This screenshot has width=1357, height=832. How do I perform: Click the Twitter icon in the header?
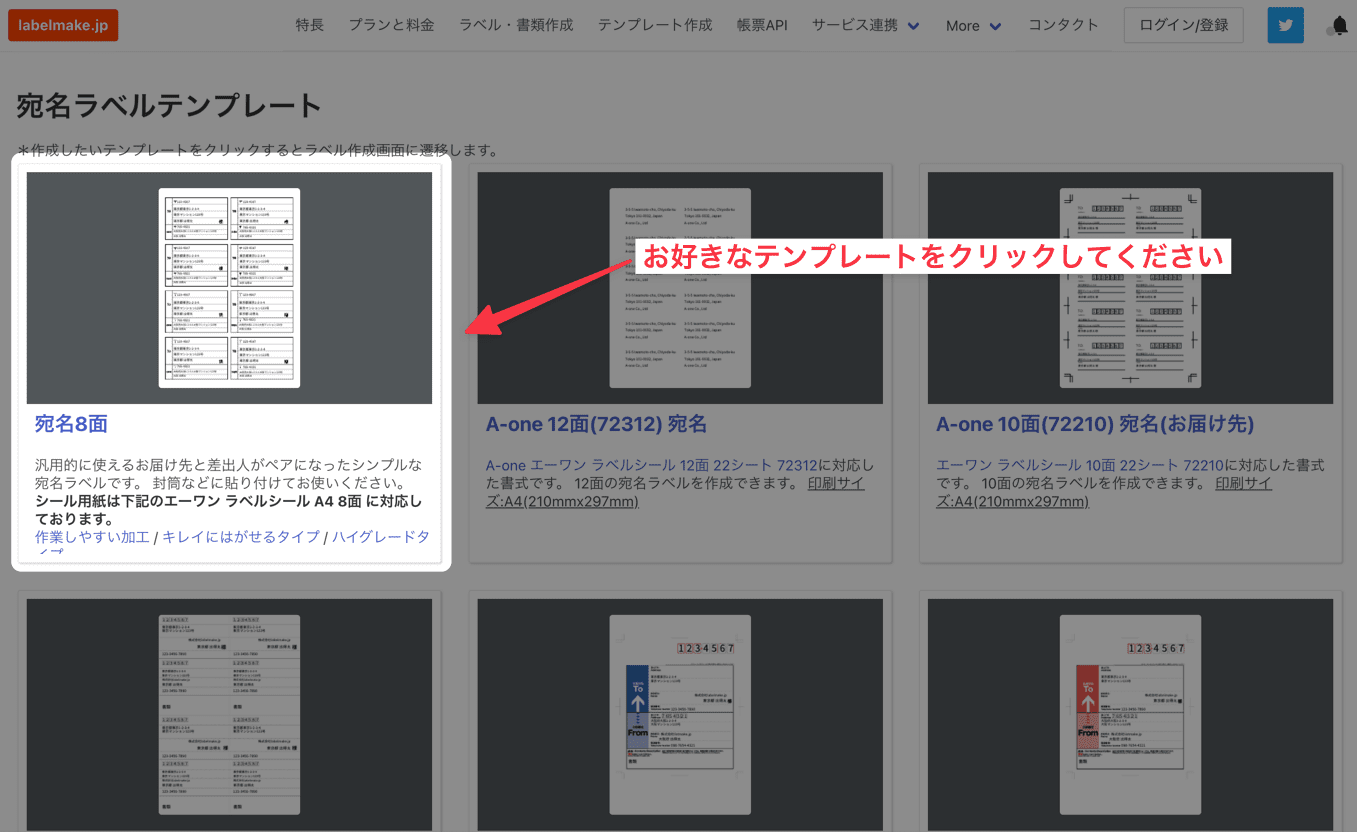tap(1284, 25)
